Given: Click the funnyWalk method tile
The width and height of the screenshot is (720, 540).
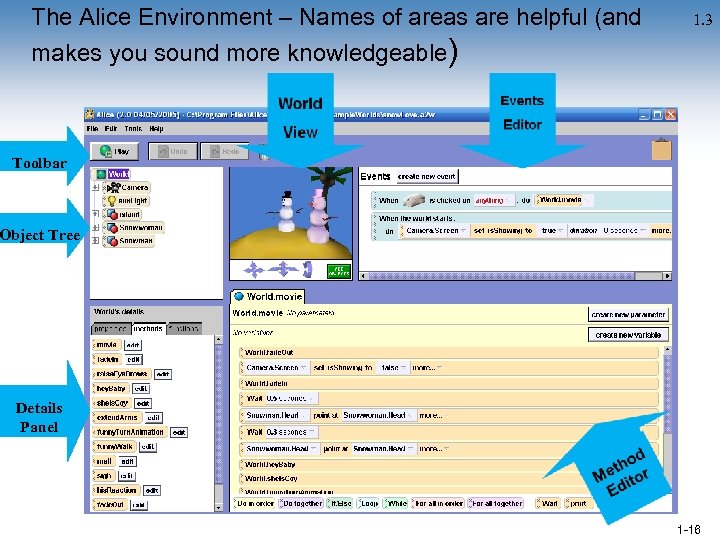Looking at the screenshot, I should click(x=114, y=446).
